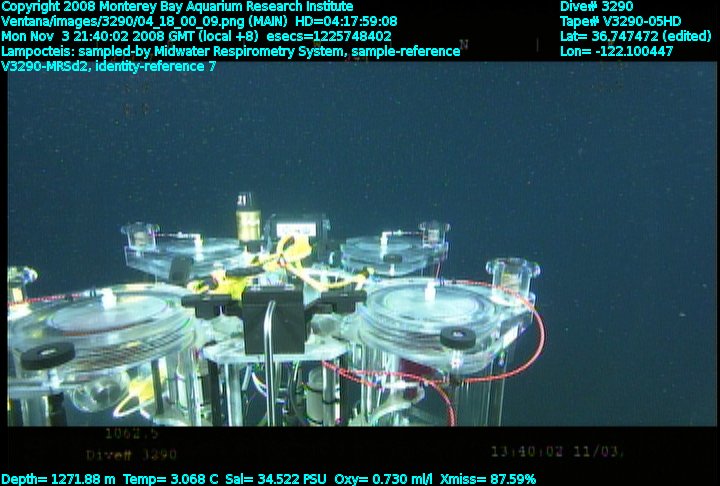720x486 pixels.
Task: Click the Lampocteis sample description text
Action: 231,51
